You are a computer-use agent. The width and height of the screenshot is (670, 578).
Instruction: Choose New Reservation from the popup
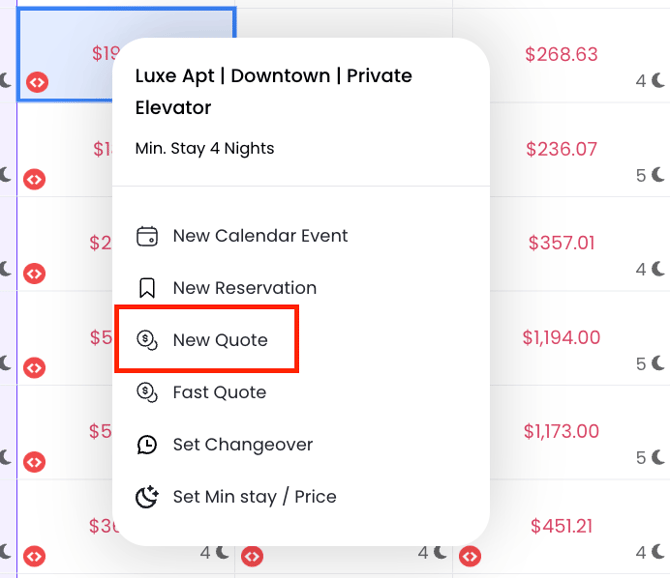244,288
